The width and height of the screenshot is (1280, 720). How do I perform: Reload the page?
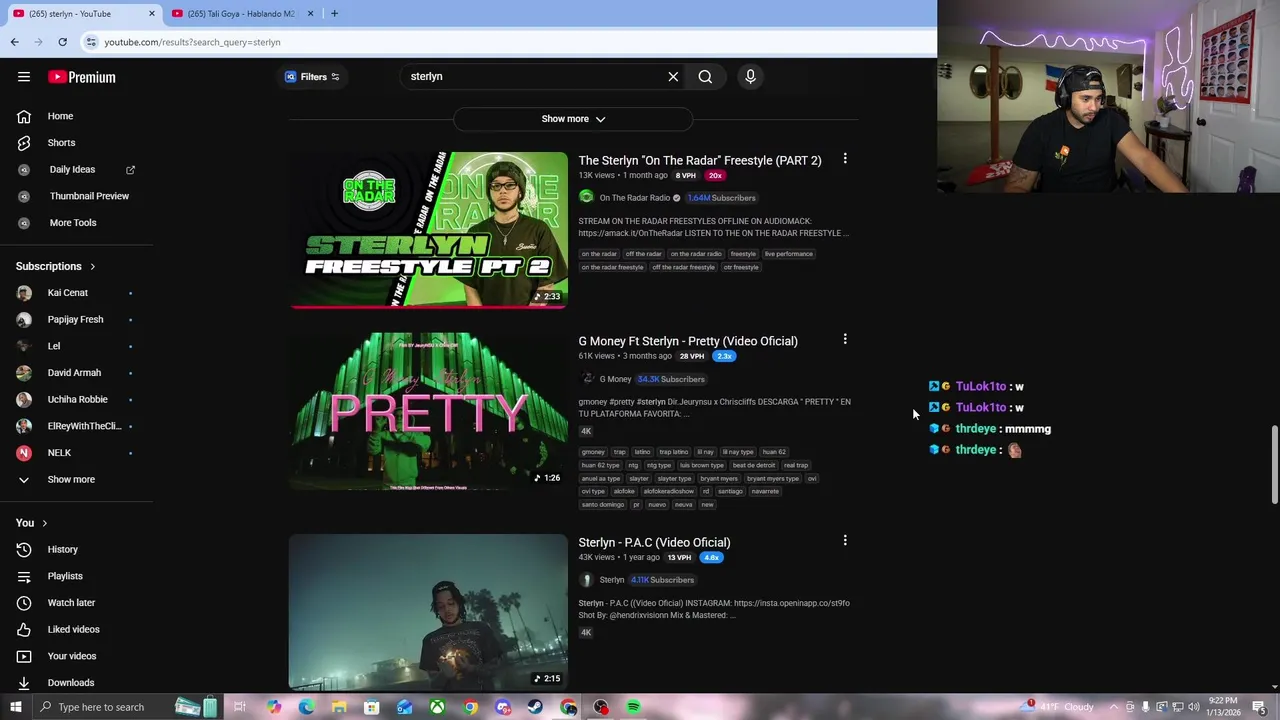62,42
